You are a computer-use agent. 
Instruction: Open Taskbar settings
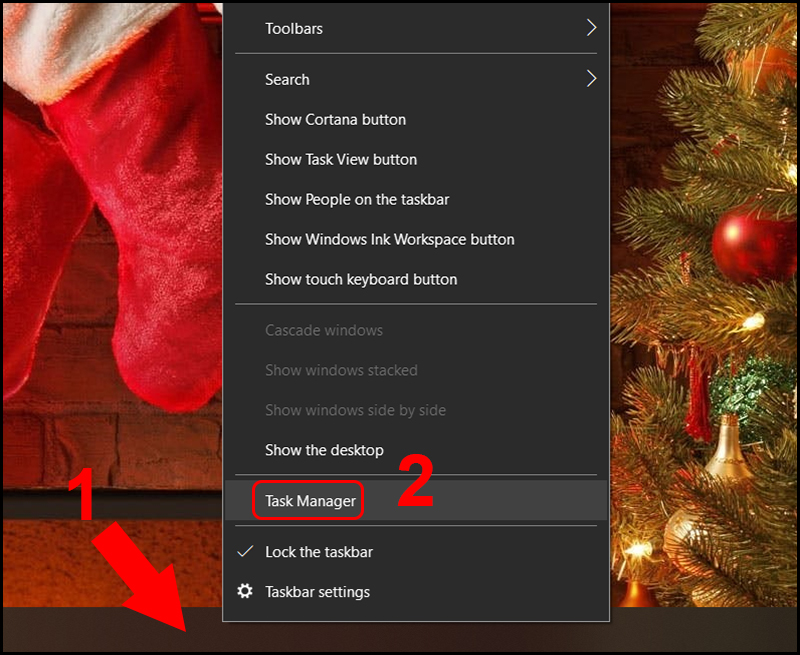point(317,591)
